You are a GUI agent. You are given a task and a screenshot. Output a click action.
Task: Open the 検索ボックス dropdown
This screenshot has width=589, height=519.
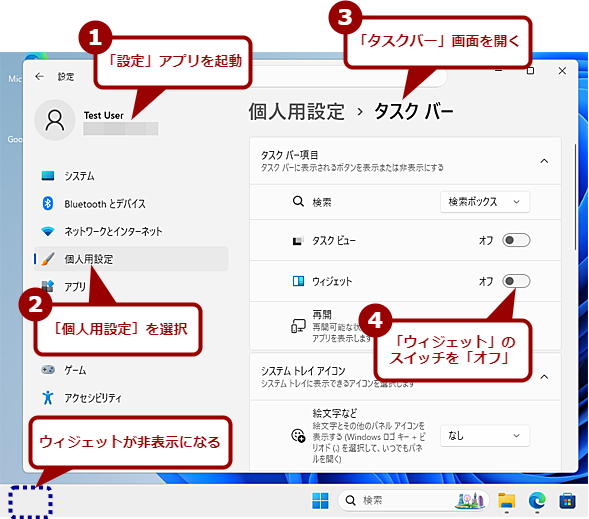[485, 202]
